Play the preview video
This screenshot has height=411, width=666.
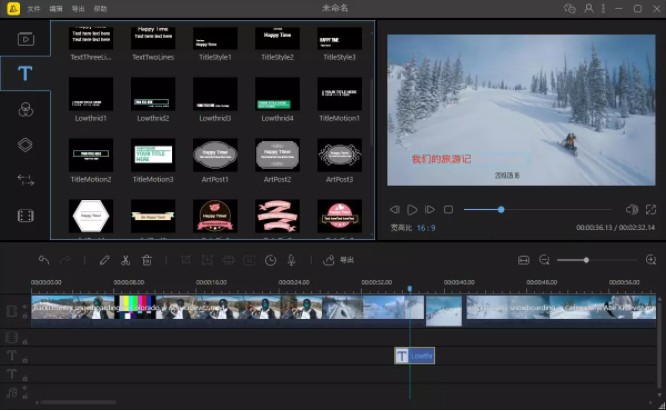pos(412,209)
